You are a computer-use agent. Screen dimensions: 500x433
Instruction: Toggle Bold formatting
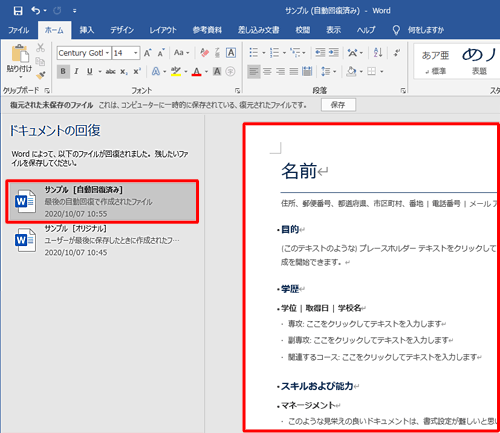click(x=63, y=71)
